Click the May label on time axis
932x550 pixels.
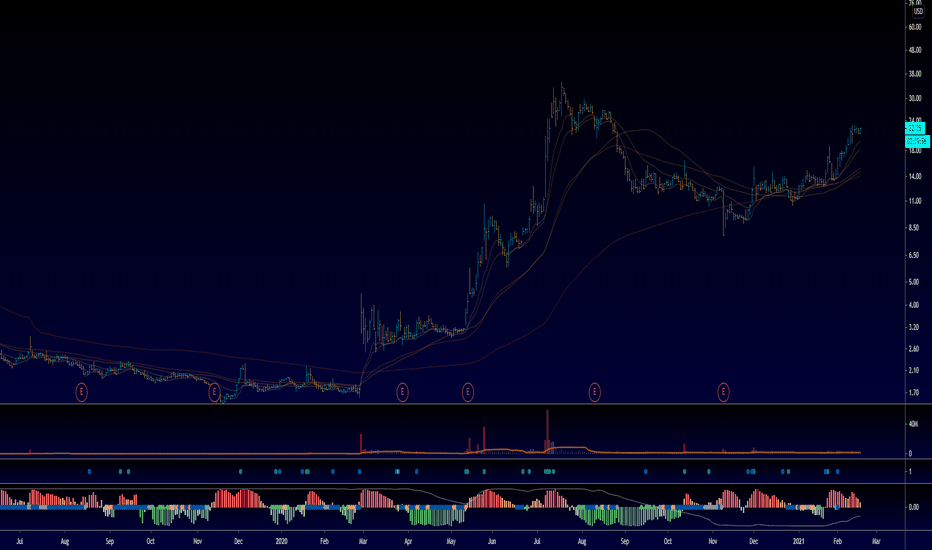pyautogui.click(x=451, y=542)
